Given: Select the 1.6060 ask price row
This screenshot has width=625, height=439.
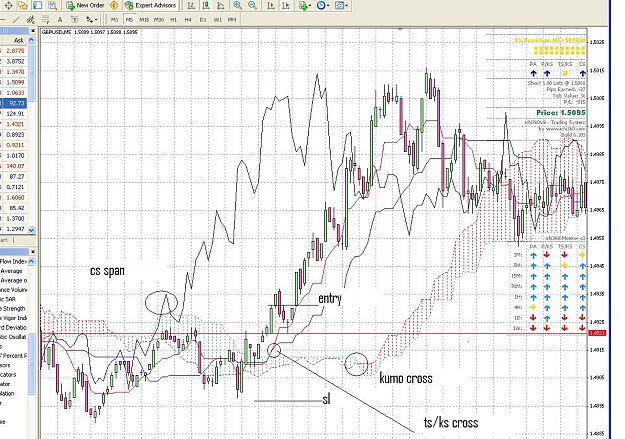Looking at the screenshot, I should [x=14, y=197].
